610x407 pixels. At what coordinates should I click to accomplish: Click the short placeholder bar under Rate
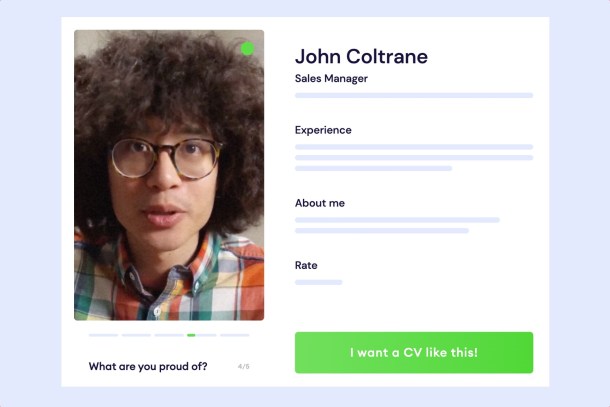319,282
